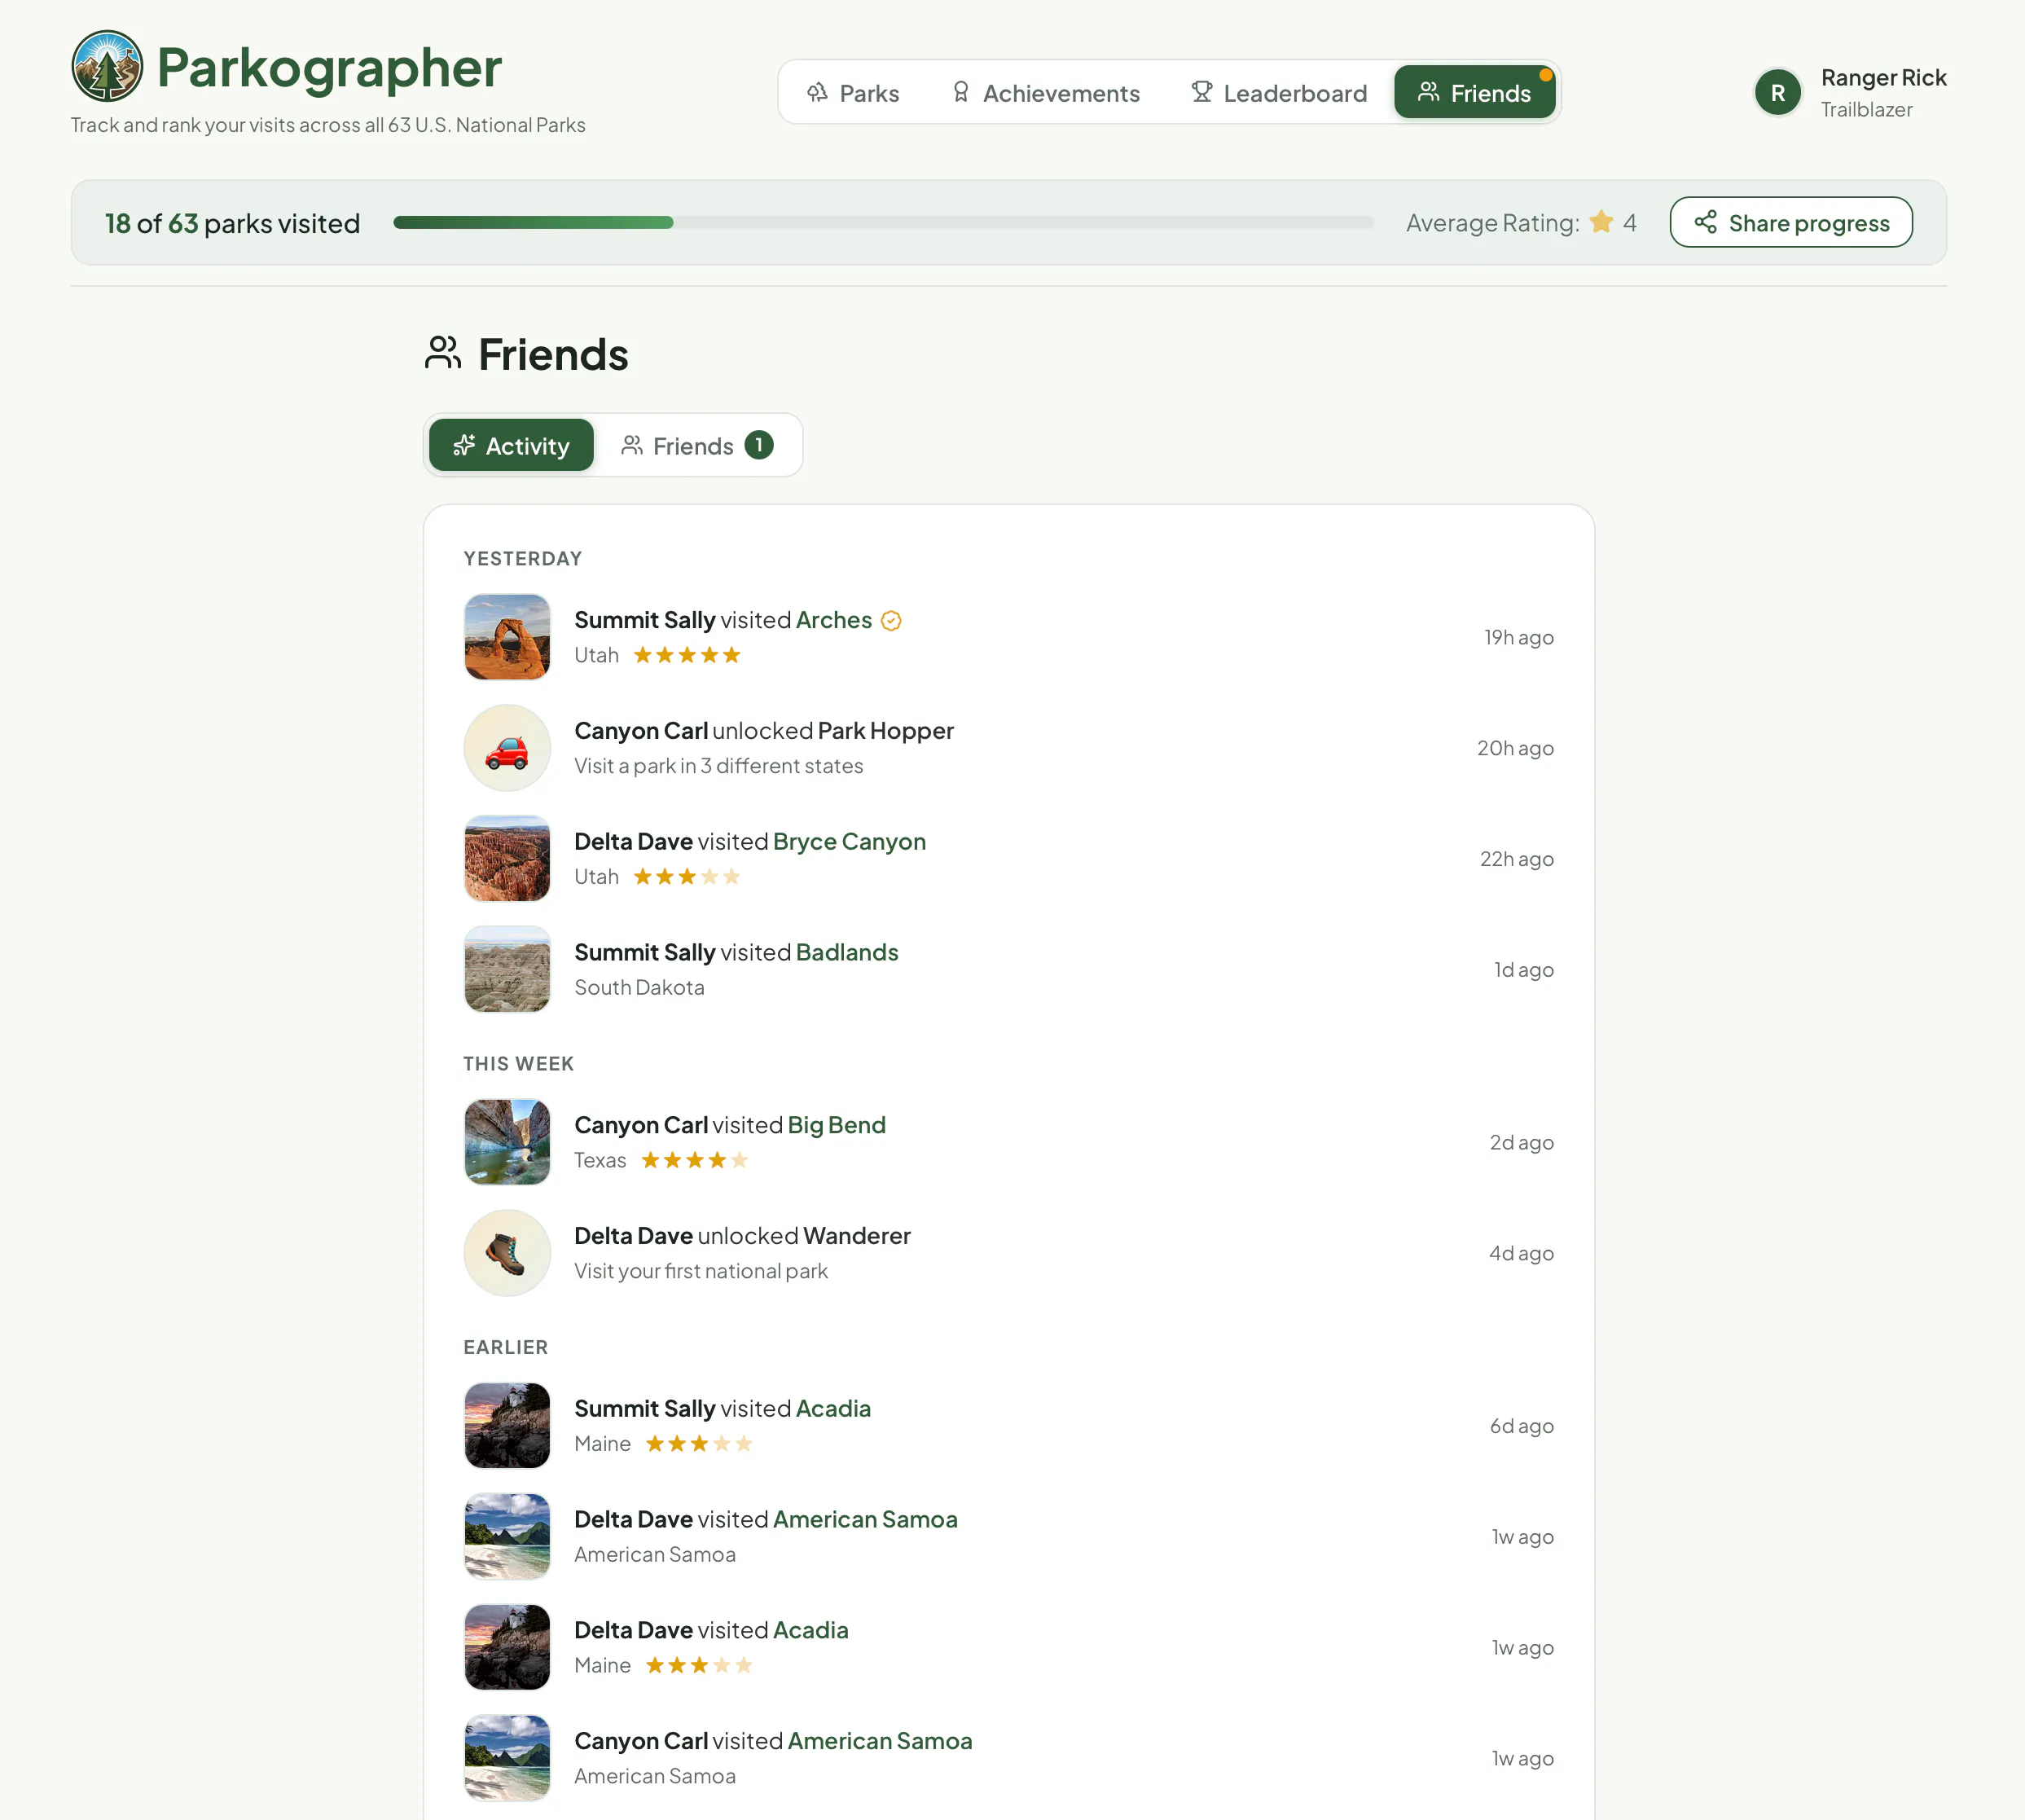This screenshot has height=1820, width=2025.
Task: Open Delta Dave's American Samoa thumbnail
Action: coord(507,1537)
